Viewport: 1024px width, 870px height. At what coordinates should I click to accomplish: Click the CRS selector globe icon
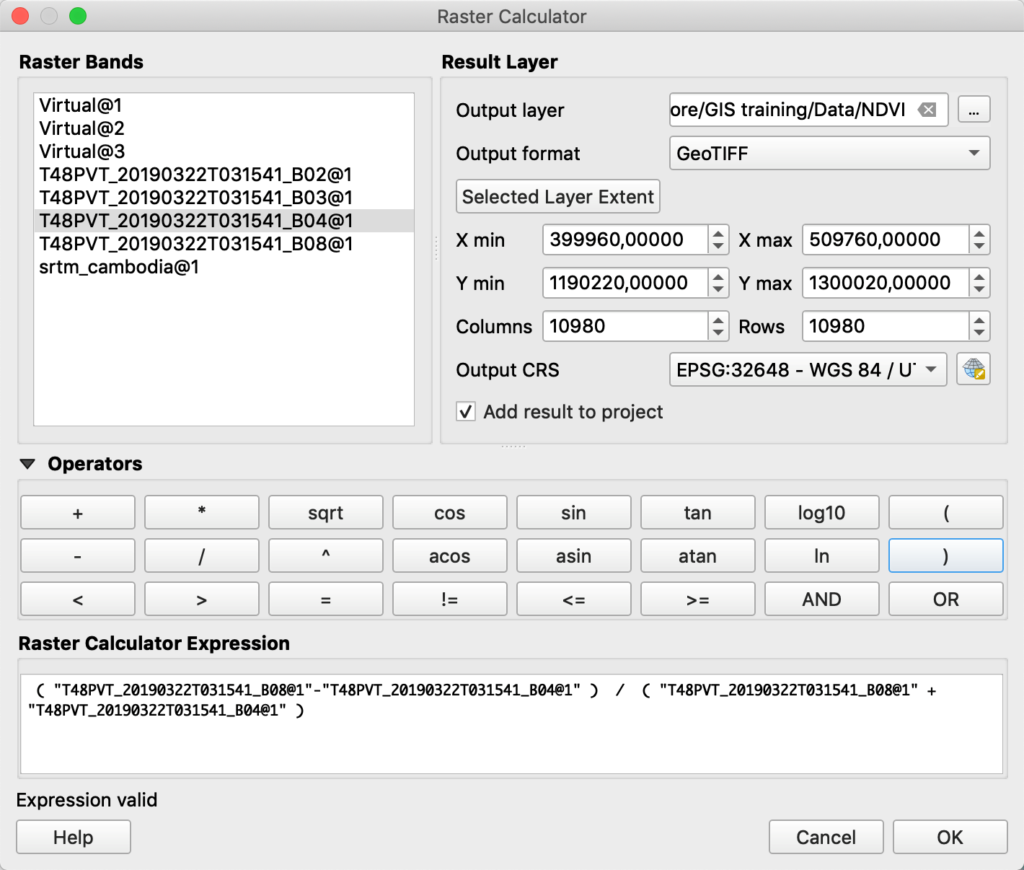(x=973, y=370)
